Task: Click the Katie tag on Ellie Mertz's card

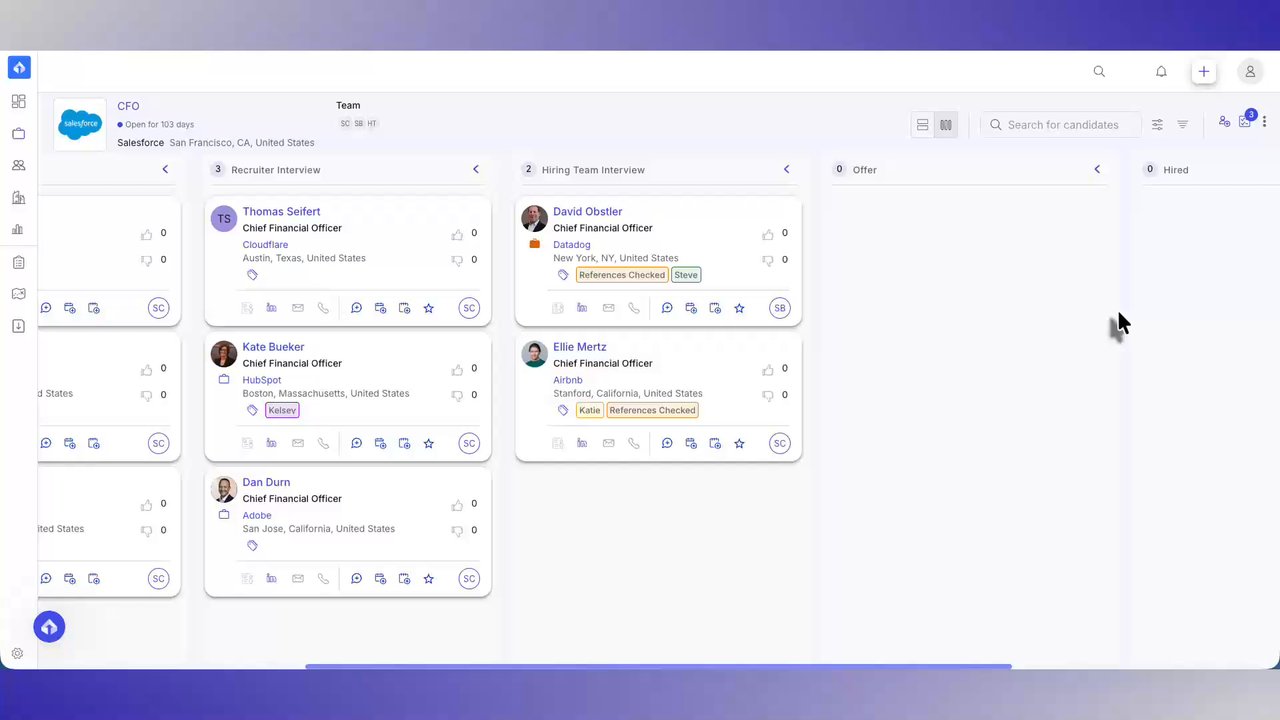Action: tap(590, 410)
